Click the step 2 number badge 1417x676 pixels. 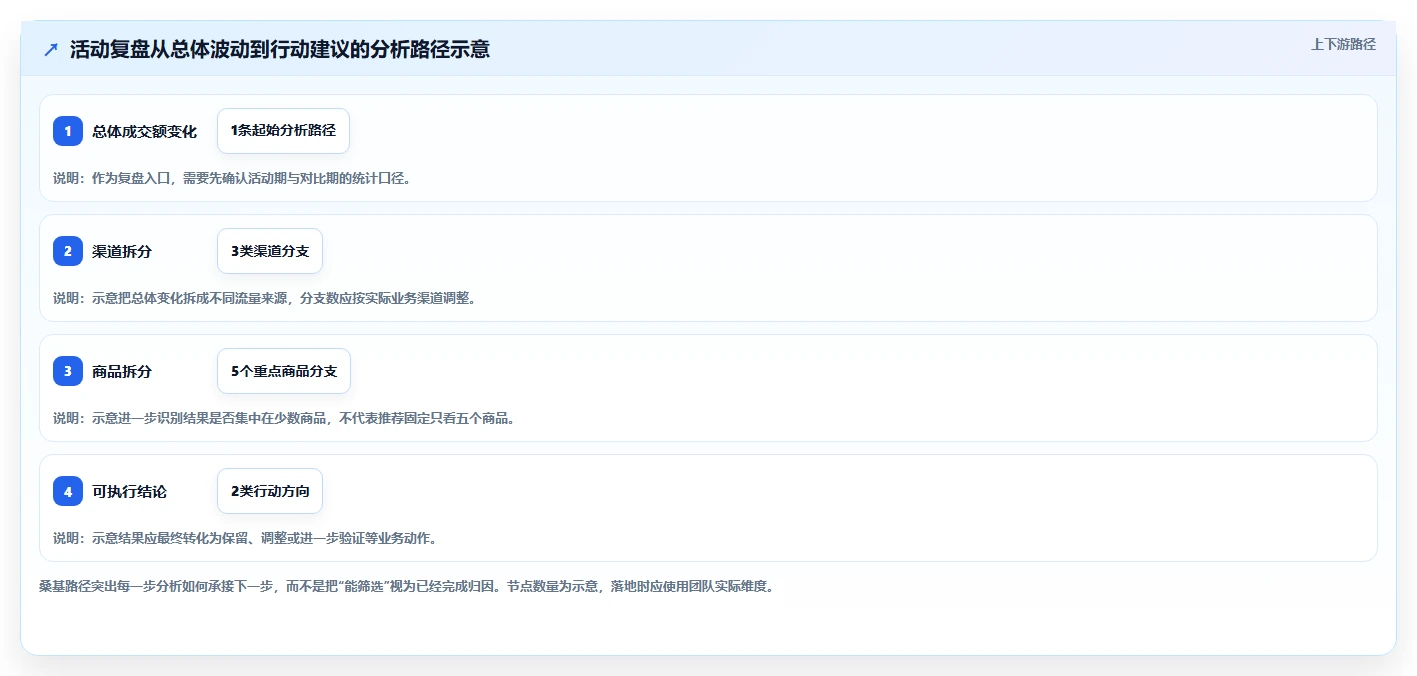[68, 251]
